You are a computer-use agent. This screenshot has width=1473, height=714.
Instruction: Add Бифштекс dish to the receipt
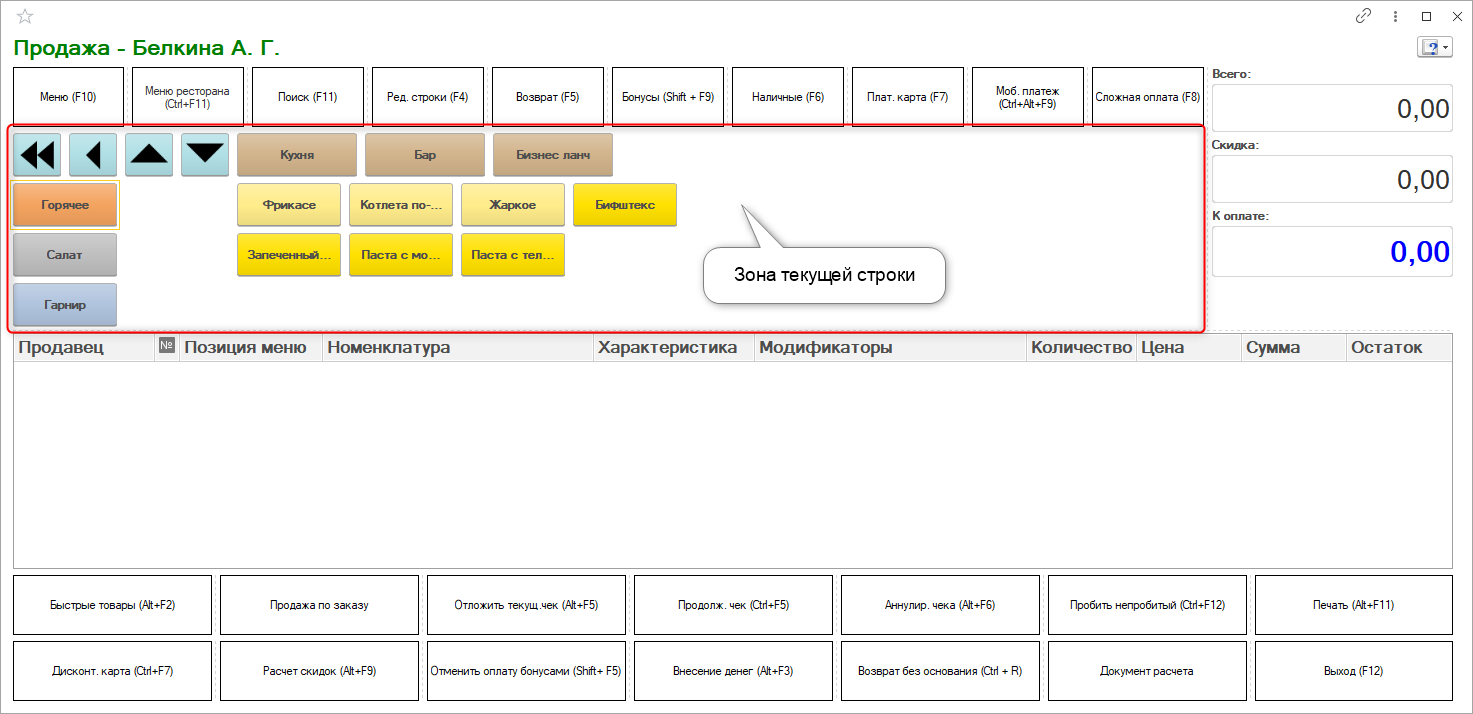click(x=625, y=205)
